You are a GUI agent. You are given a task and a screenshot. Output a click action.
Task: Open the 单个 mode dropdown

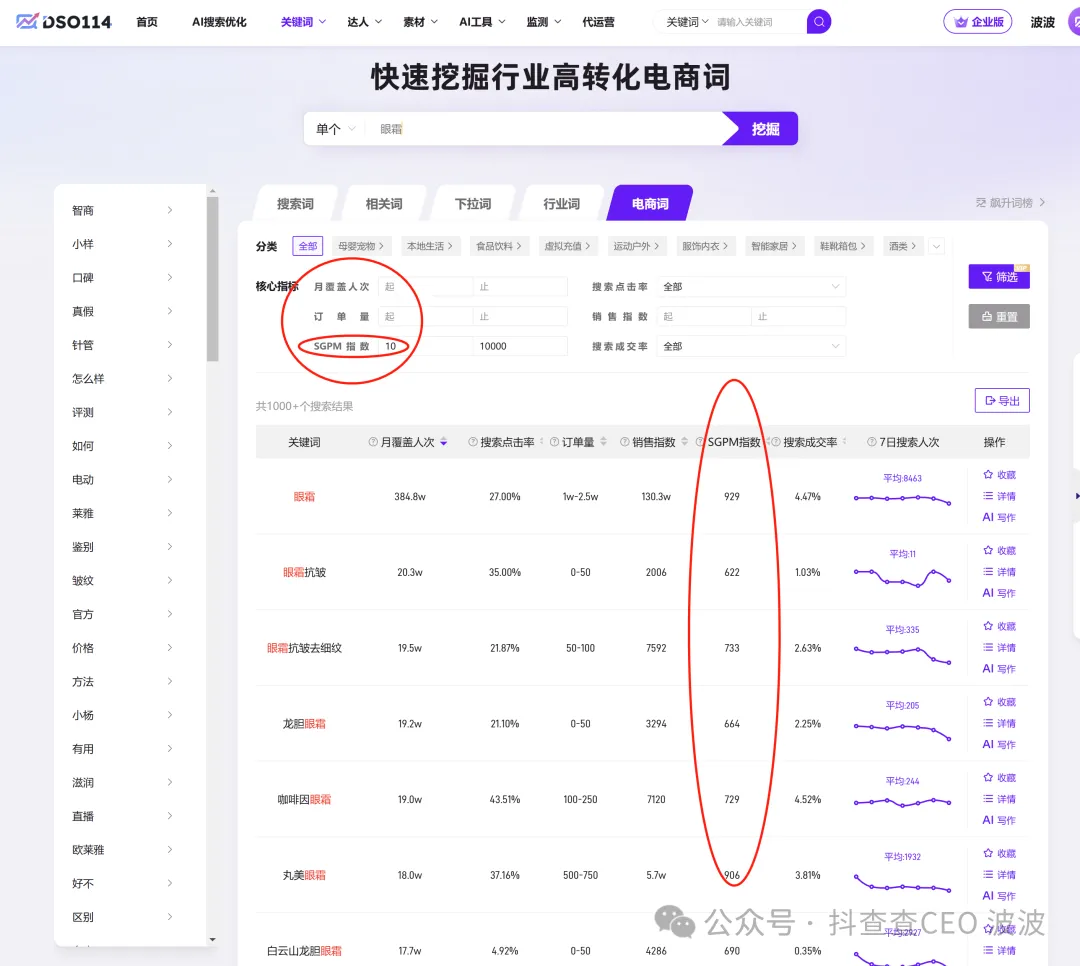[335, 129]
